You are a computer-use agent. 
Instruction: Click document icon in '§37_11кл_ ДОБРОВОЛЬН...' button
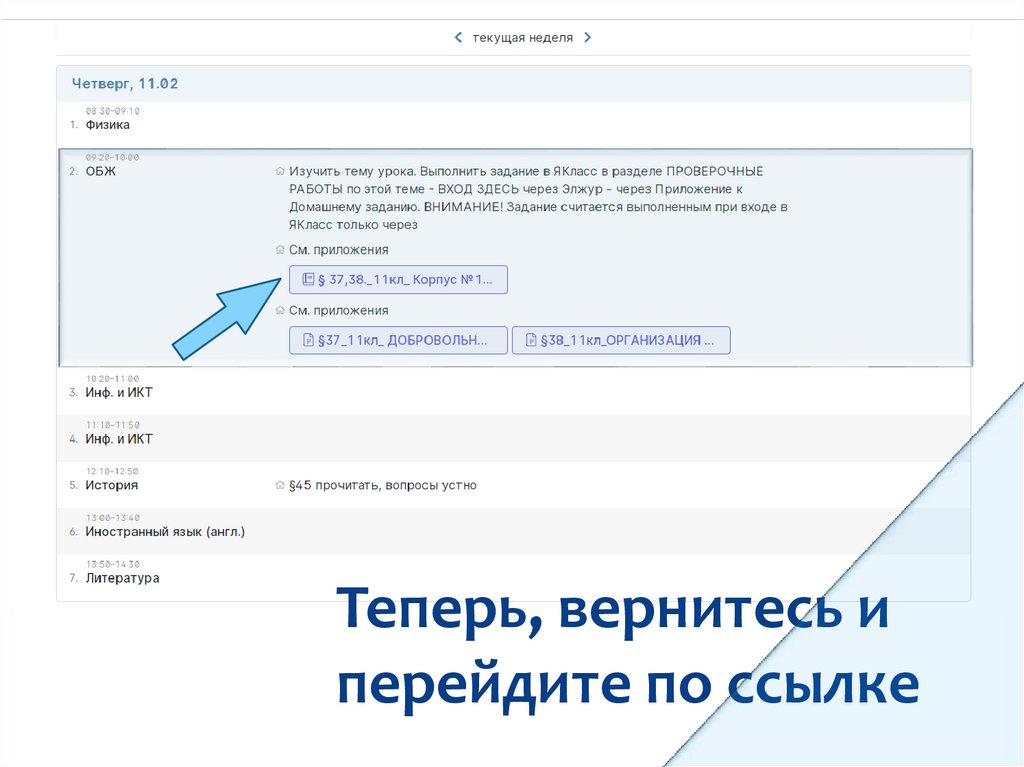tap(308, 340)
